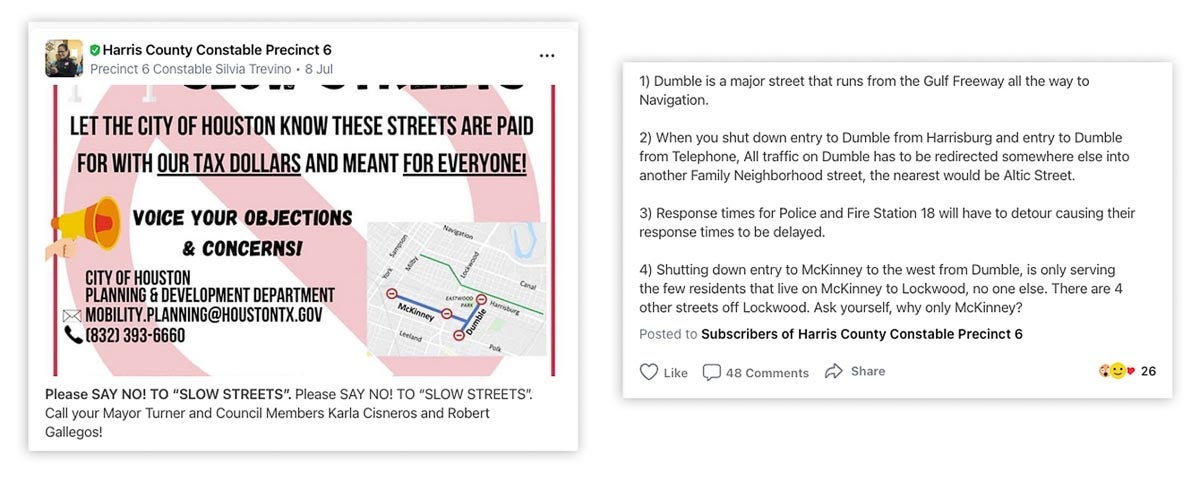Viewport: 1200px width, 499px height.
Task: Open the three-dot post options menu
Action: click(x=547, y=56)
